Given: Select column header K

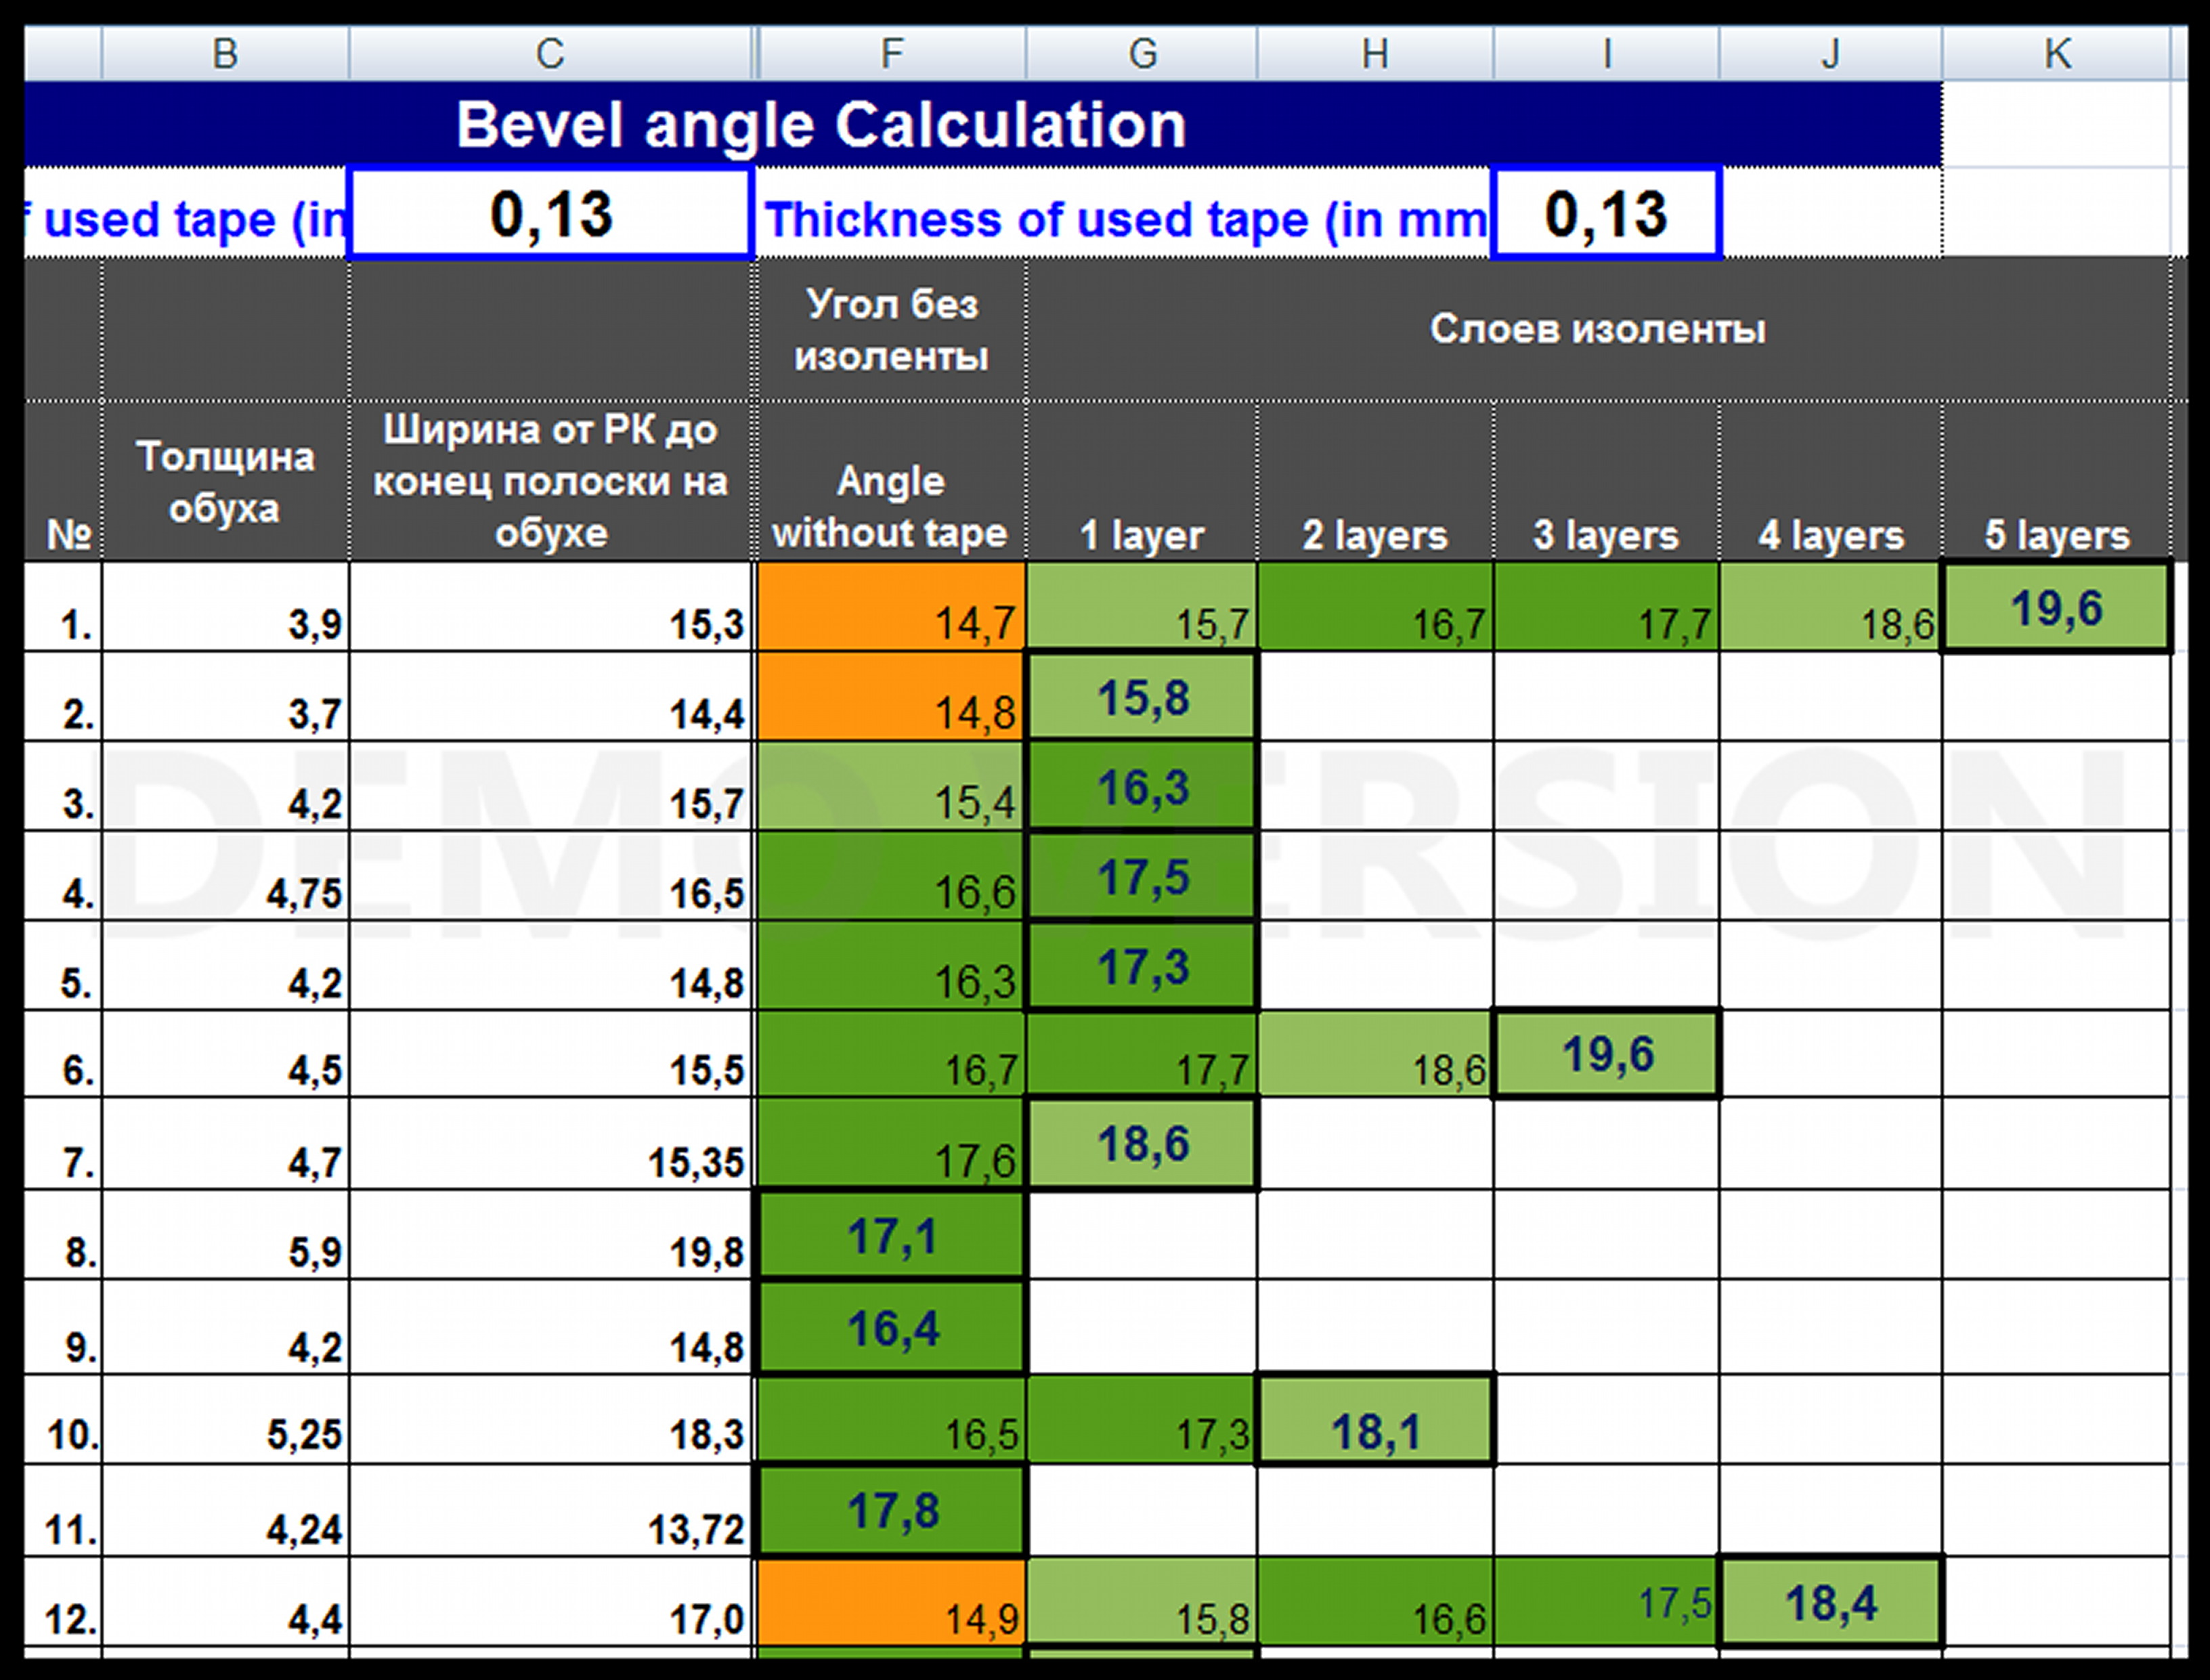Looking at the screenshot, I should 2056,54.
